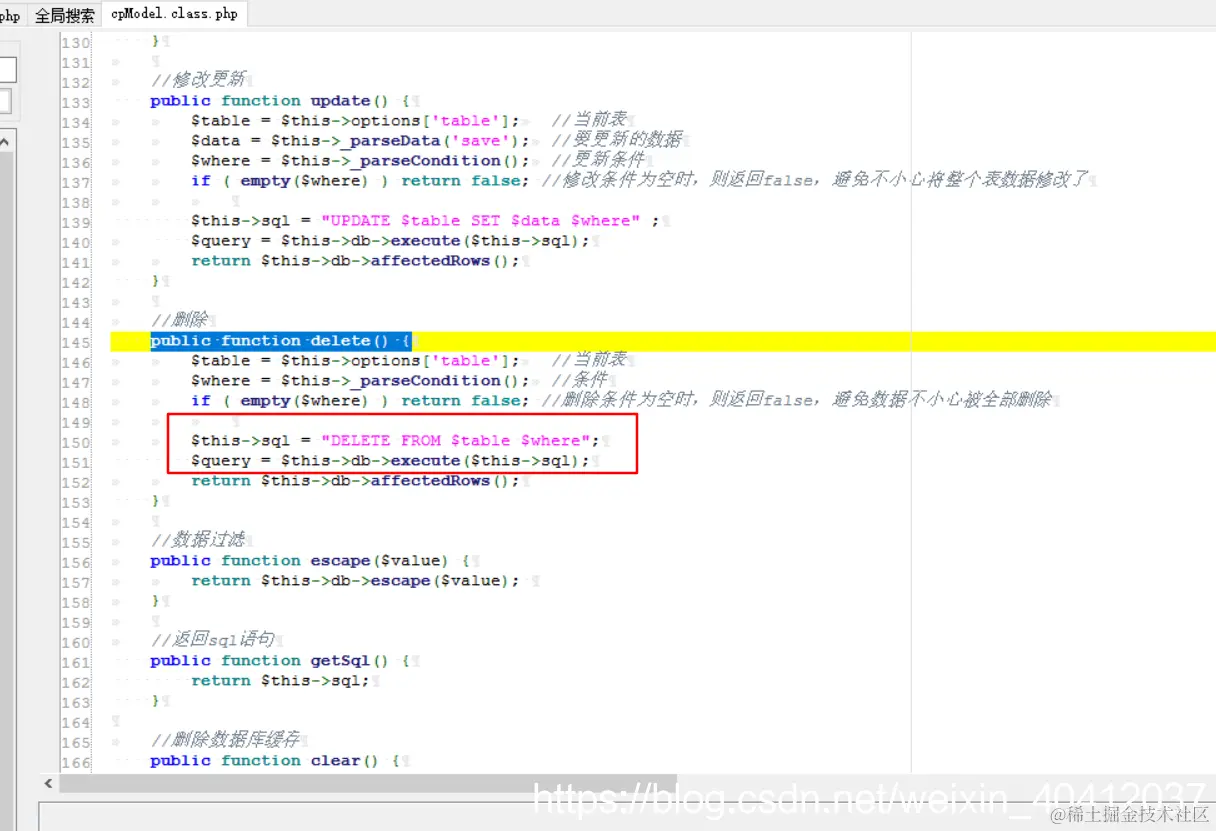This screenshot has height=831, width=1216.
Task: Click 'public function update()' declaration
Action: pos(270,101)
